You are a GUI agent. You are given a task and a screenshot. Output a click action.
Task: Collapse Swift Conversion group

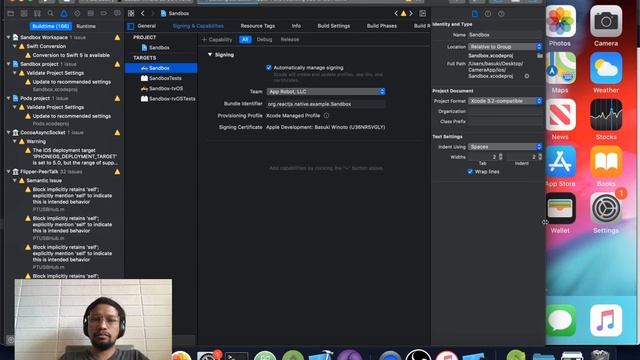click(x=15, y=46)
